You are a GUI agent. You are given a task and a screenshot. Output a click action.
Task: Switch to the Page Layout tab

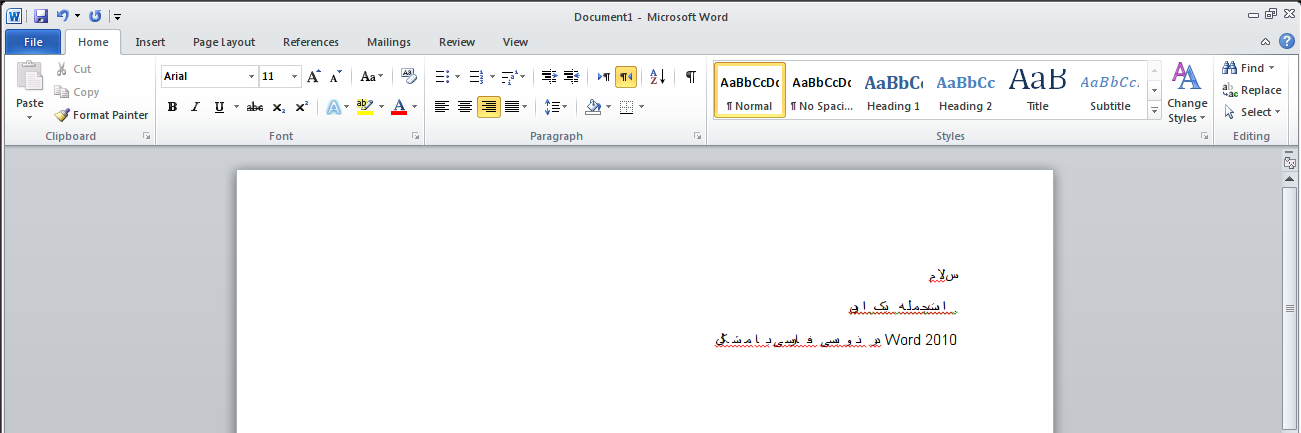pos(224,42)
